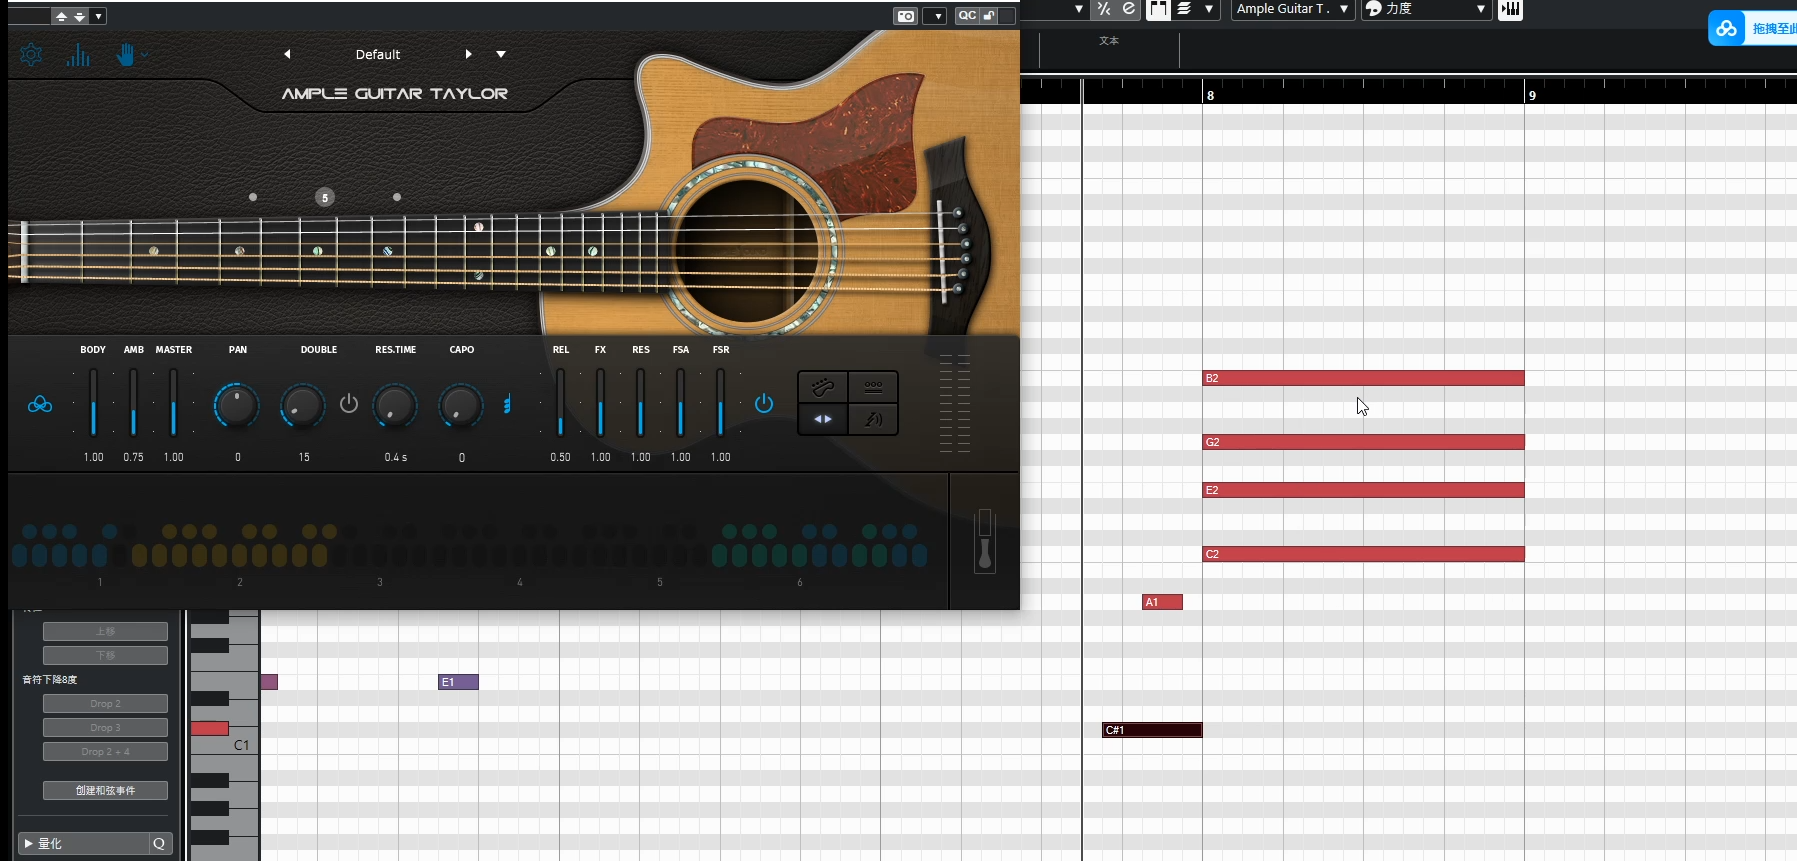
Task: Select the E1 note in the piano roll
Action: [458, 682]
